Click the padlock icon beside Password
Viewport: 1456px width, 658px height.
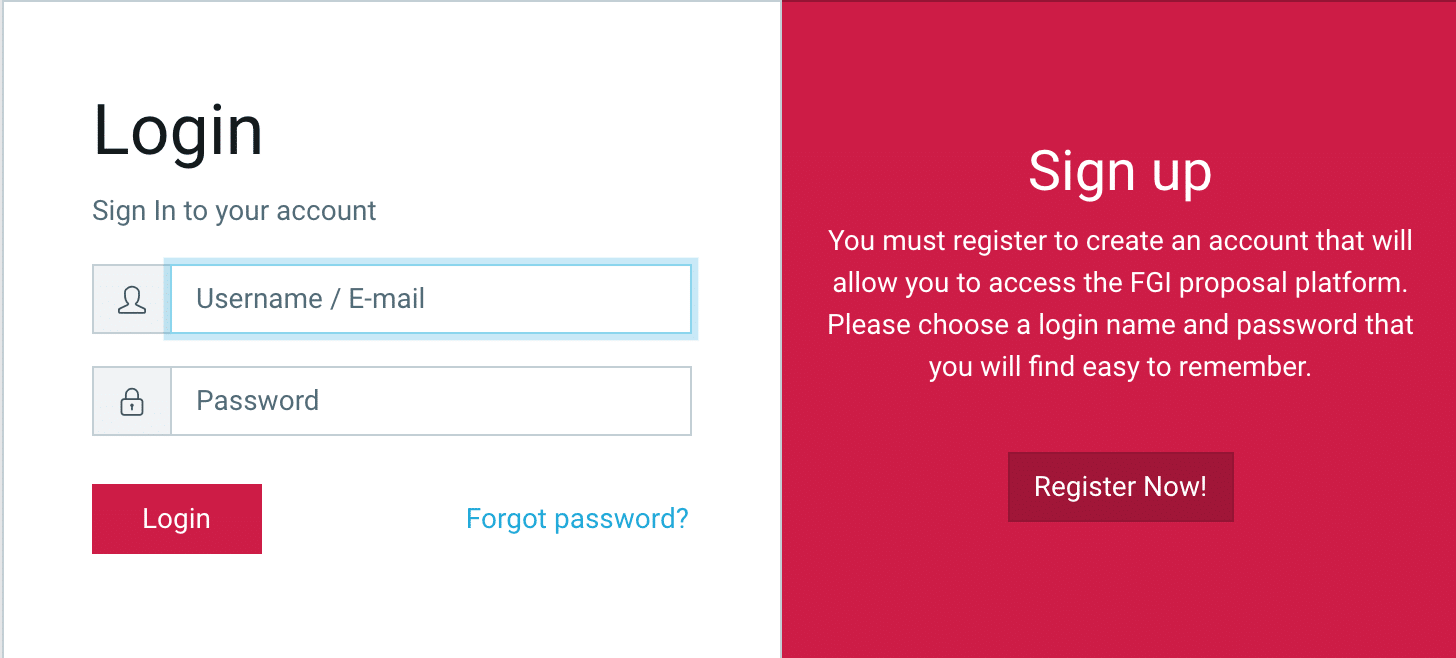132,402
